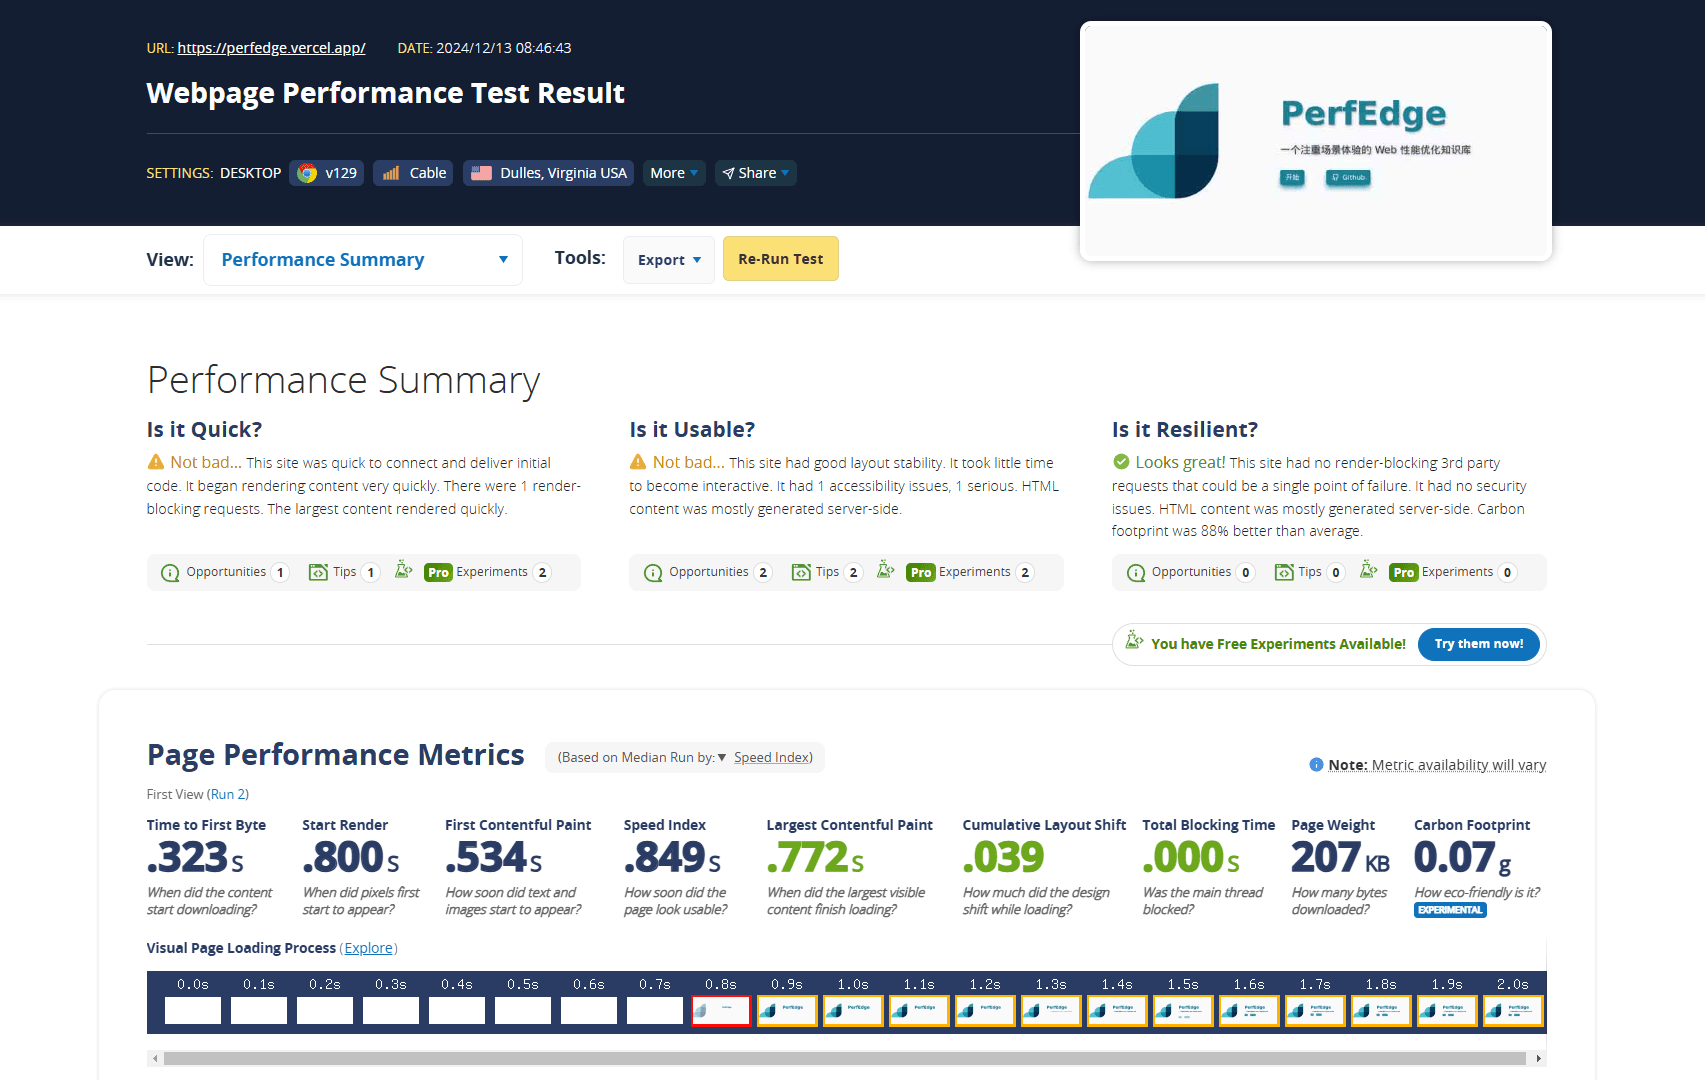Image resolution: width=1705 pixels, height=1080 pixels.
Task: Select the Dulles, Virginia USA flag icon
Action: click(x=484, y=172)
